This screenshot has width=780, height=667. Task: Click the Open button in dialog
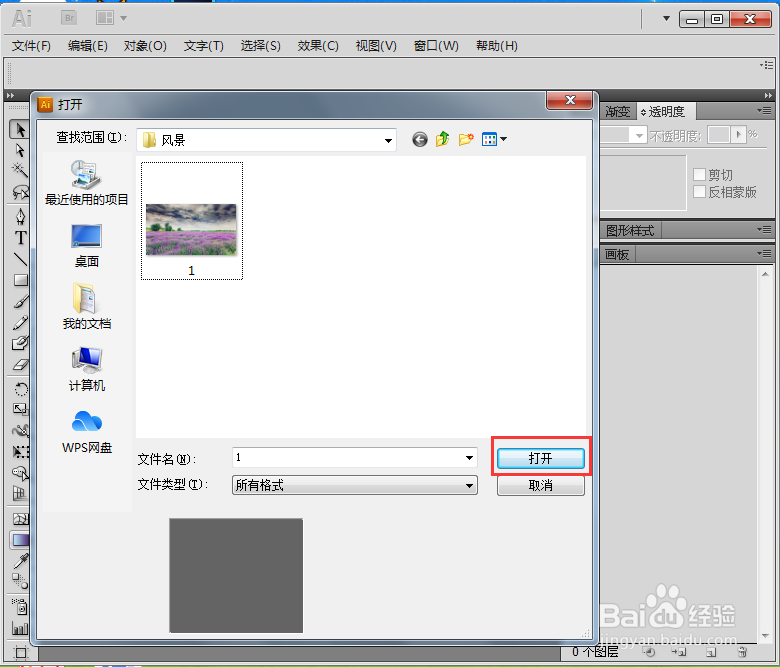point(541,458)
